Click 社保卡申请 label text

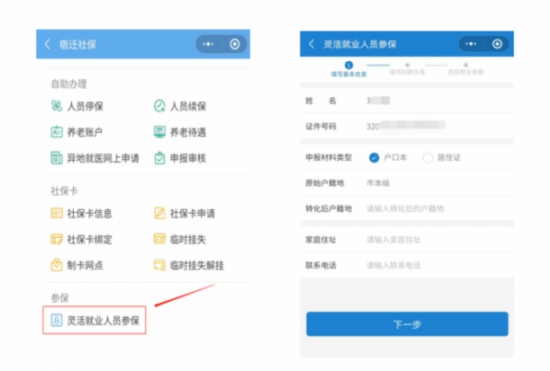point(193,213)
